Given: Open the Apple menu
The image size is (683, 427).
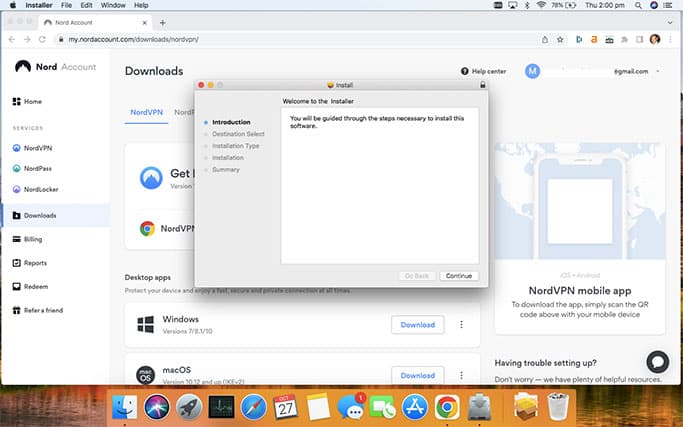Looking at the screenshot, I should (x=13, y=5).
